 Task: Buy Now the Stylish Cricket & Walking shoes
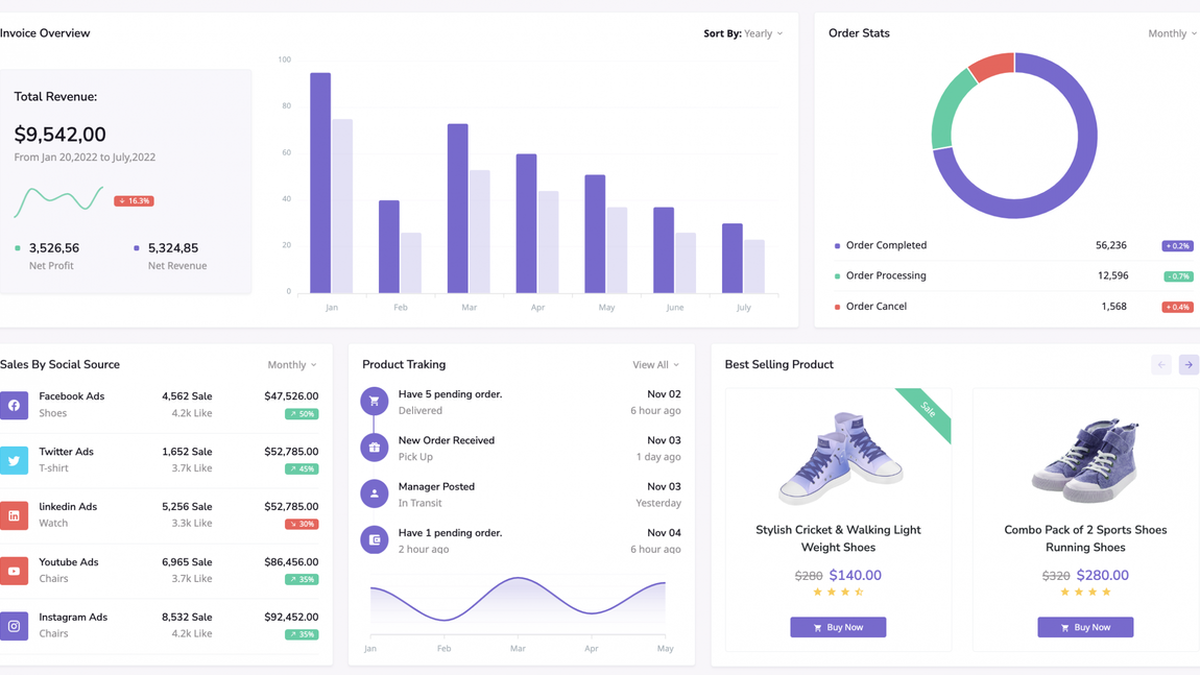tap(838, 627)
